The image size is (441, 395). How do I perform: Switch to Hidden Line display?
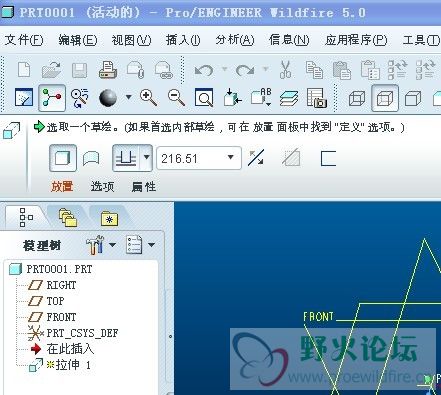coord(385,98)
